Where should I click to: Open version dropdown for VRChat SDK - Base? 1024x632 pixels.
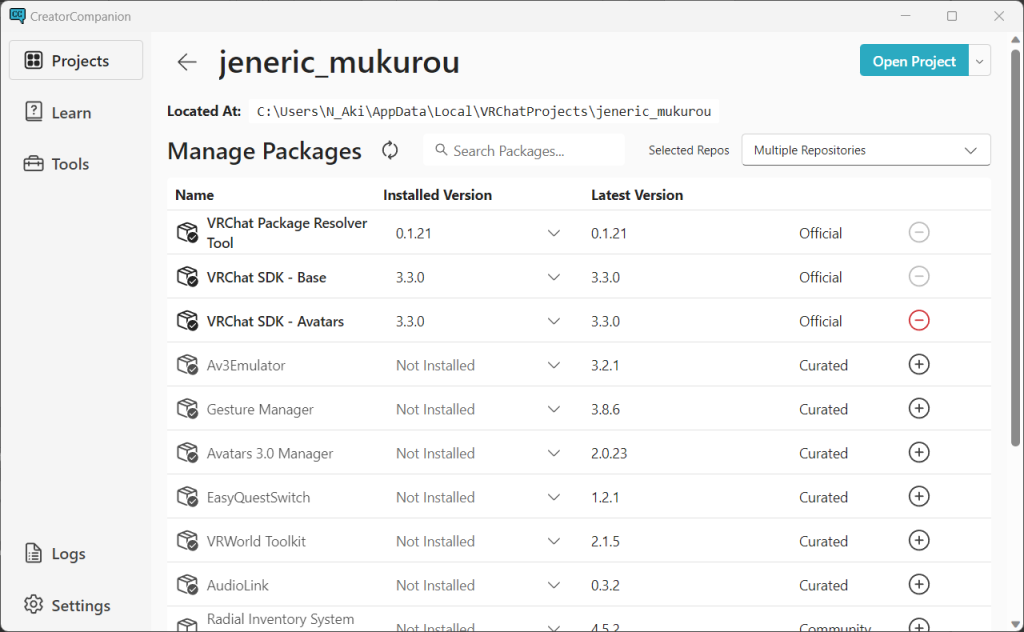[x=554, y=277]
